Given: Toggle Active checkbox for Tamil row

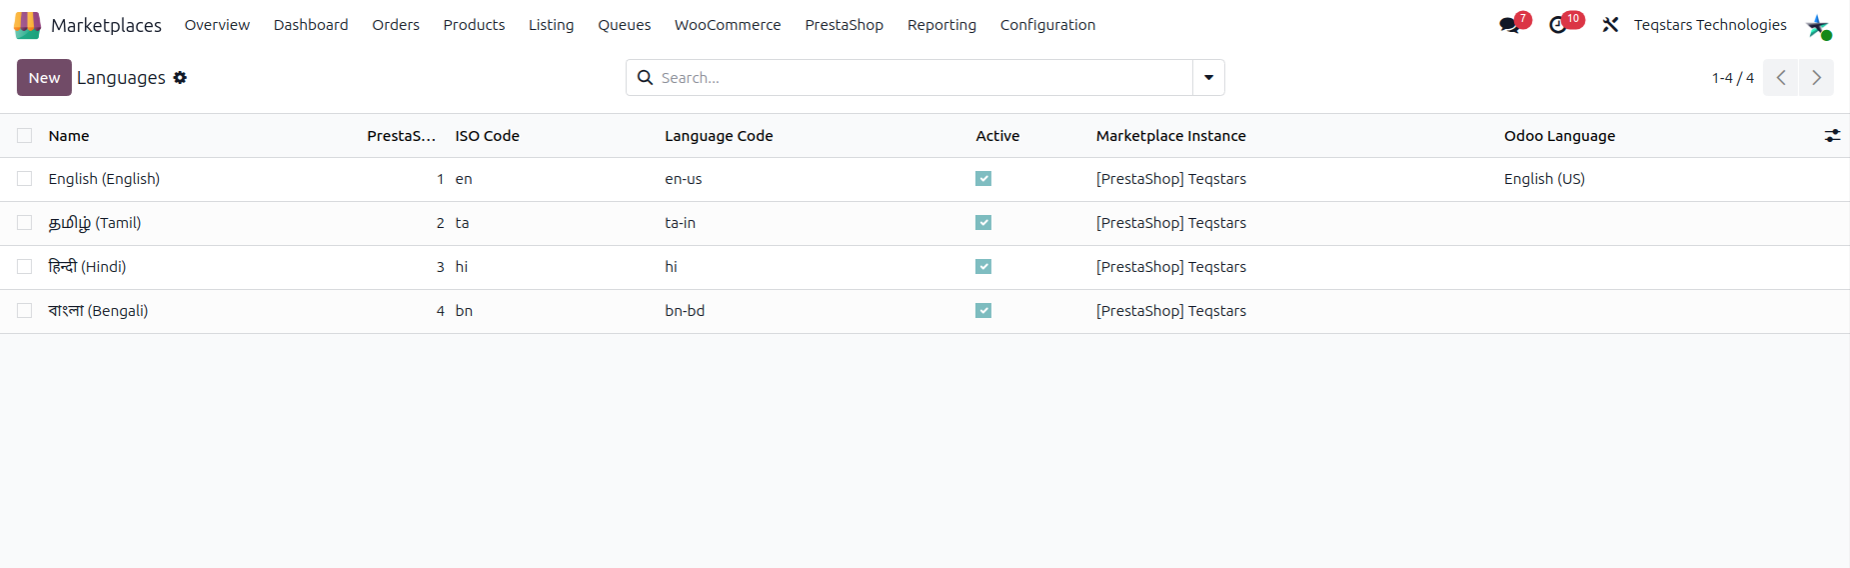Looking at the screenshot, I should [984, 223].
